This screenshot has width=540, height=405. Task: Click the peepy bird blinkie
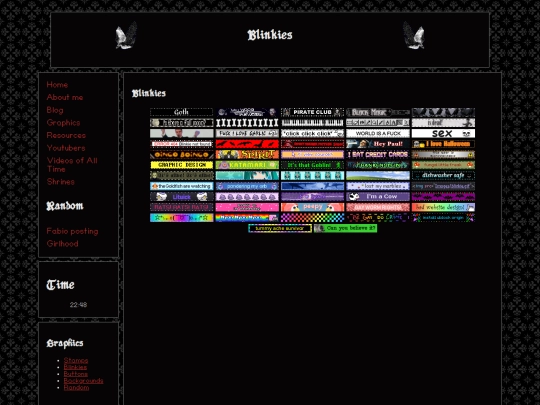pos(312,207)
